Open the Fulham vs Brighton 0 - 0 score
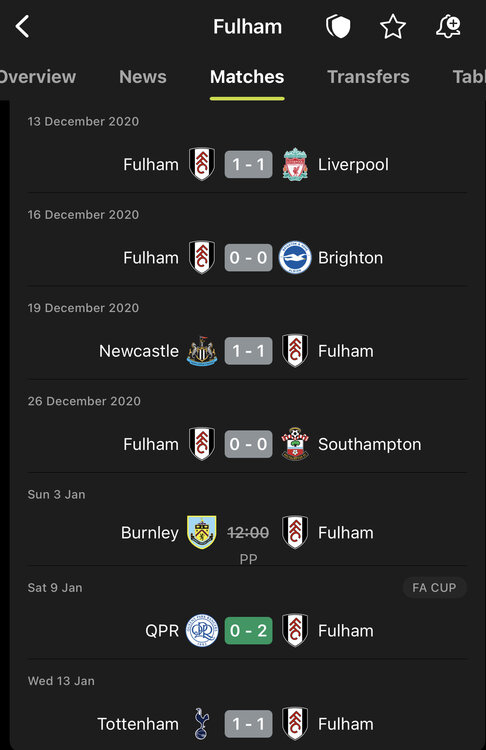Screen dimensions: 486x750 coord(249,258)
